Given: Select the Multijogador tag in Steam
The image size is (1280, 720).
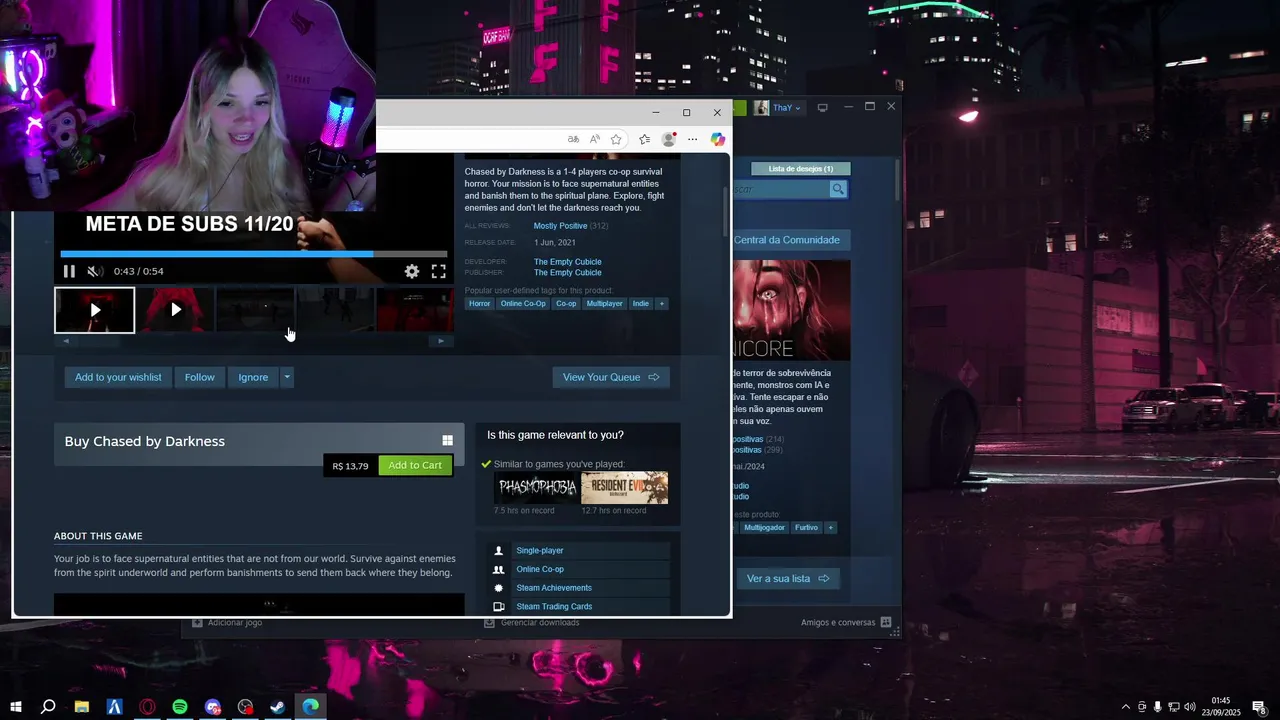Looking at the screenshot, I should pyautogui.click(x=764, y=527).
